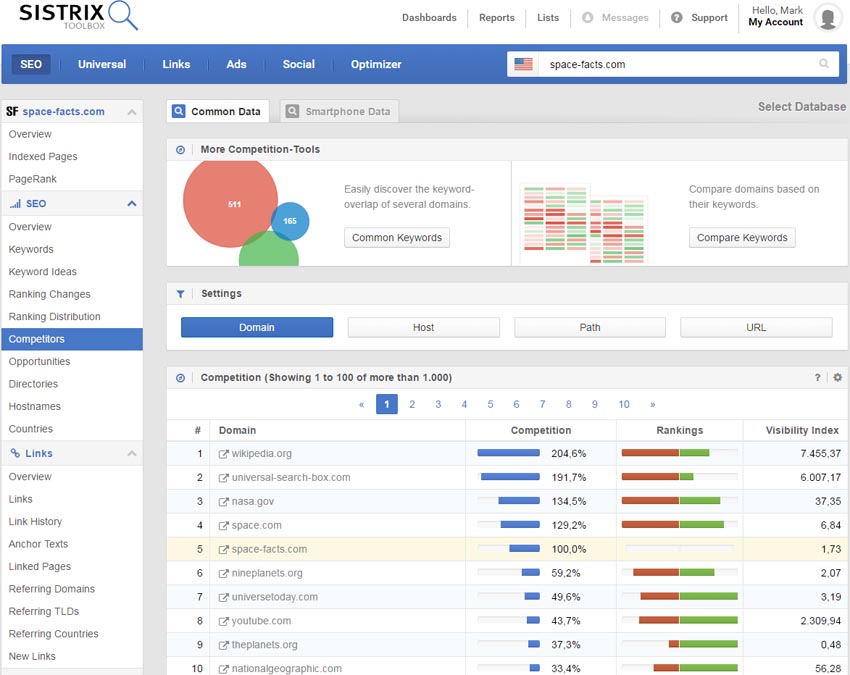The height and width of the screenshot is (675, 850).
Task: Click external link icon beside universetoday.com
Action: (223, 597)
